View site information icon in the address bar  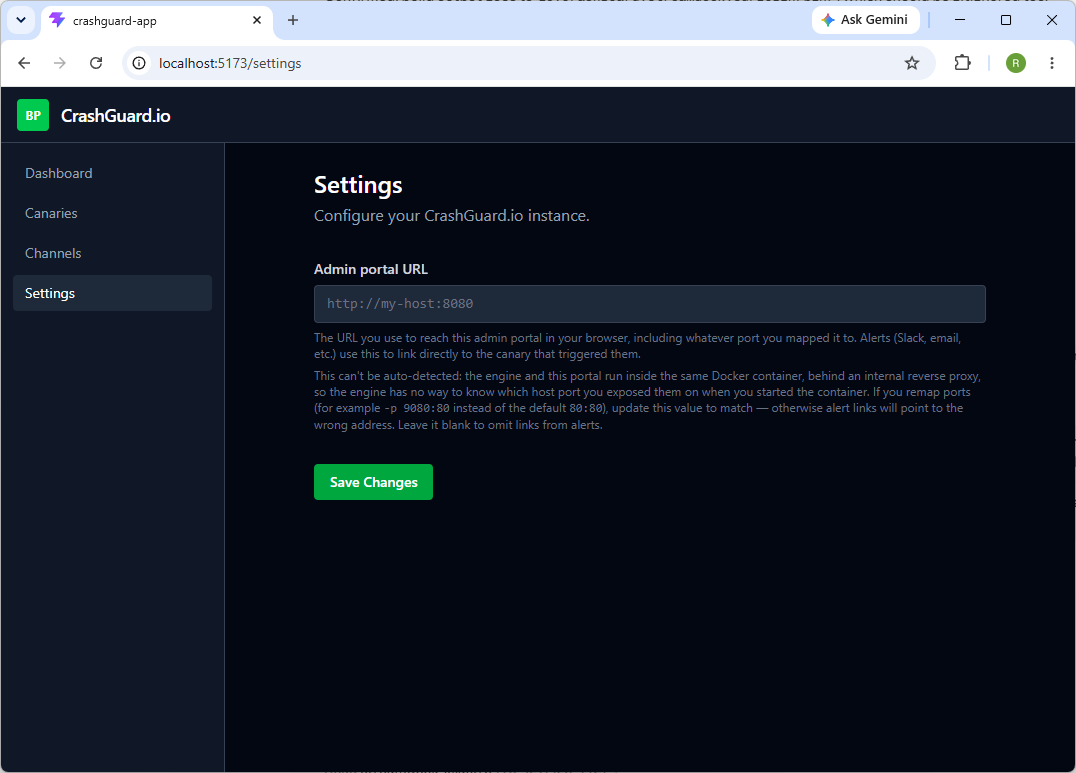point(139,63)
